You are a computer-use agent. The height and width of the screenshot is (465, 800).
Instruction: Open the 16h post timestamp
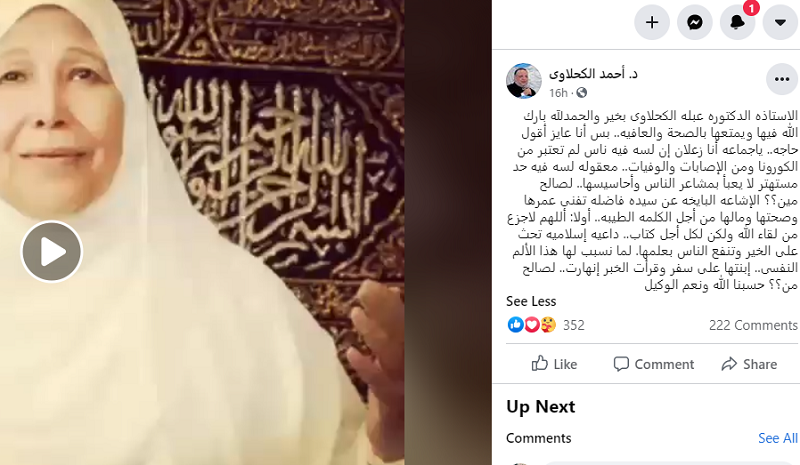[558, 93]
